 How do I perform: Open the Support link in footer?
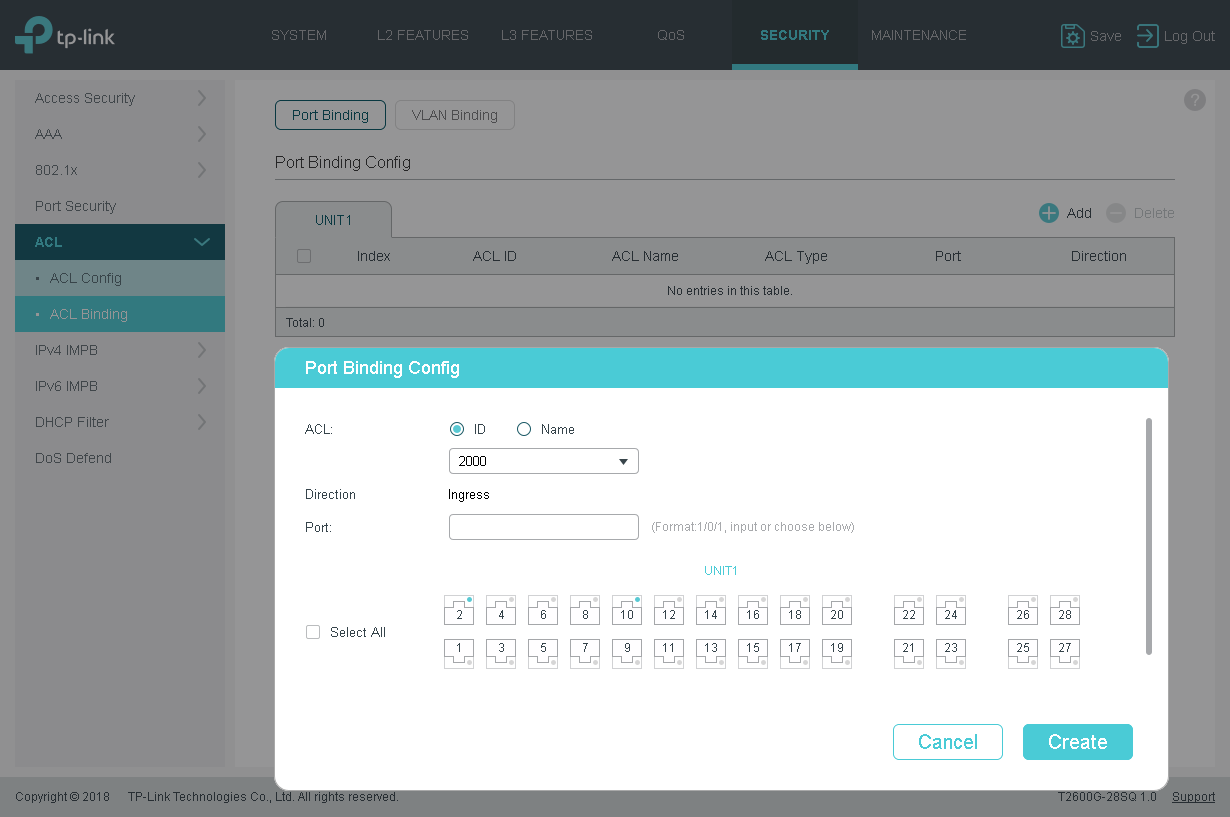click(1194, 797)
